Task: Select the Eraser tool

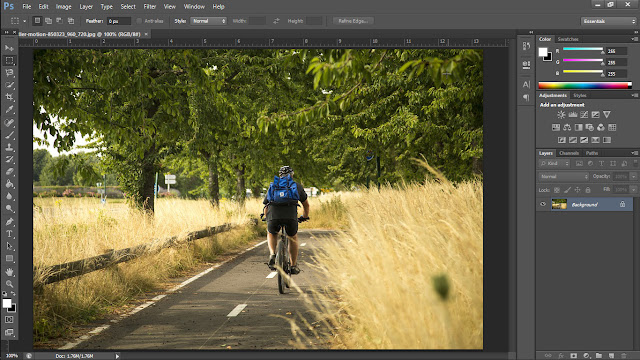Action: point(9,171)
